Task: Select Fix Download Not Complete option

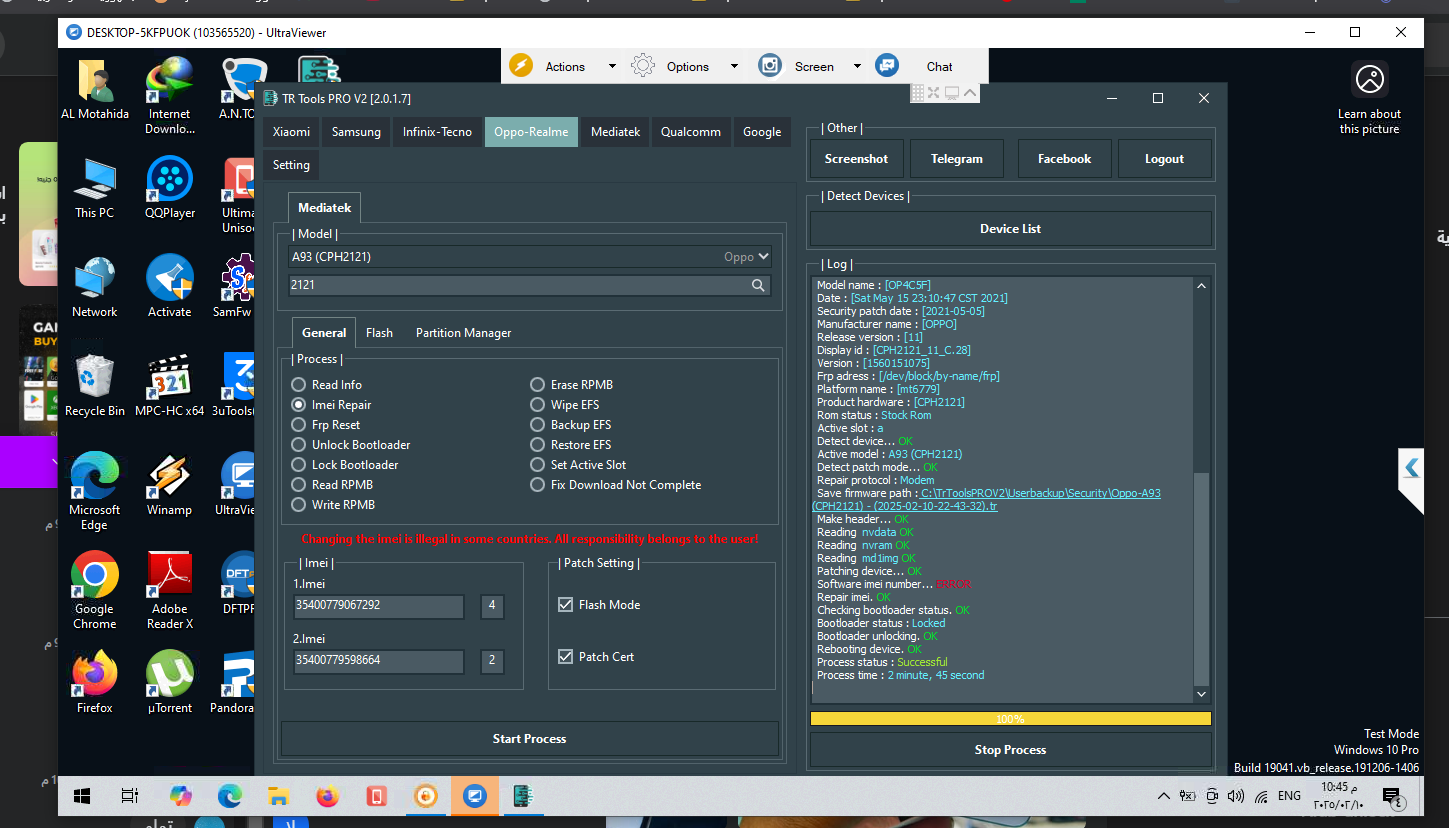Action: (x=538, y=485)
